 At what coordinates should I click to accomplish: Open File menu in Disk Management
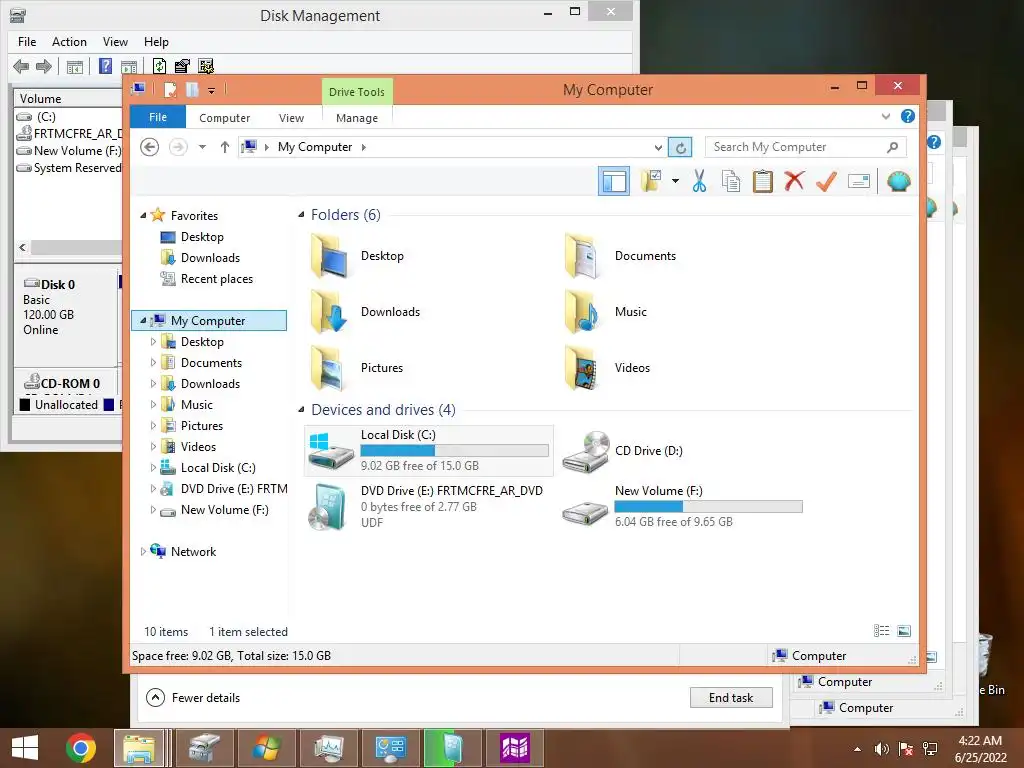pos(27,42)
